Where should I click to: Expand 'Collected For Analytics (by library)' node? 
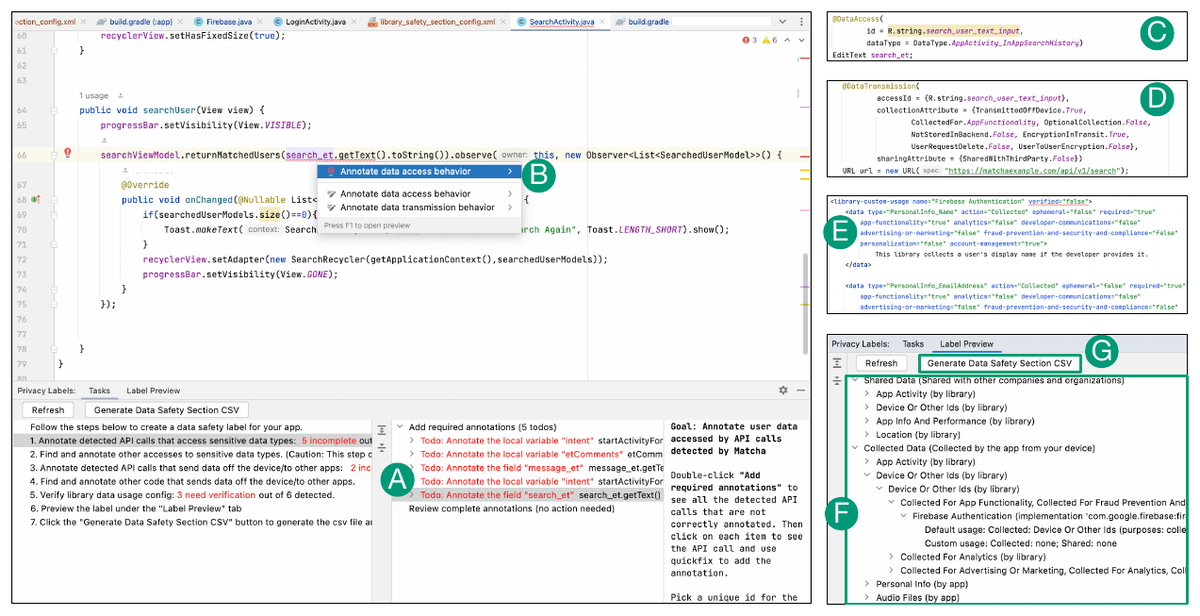pos(892,557)
